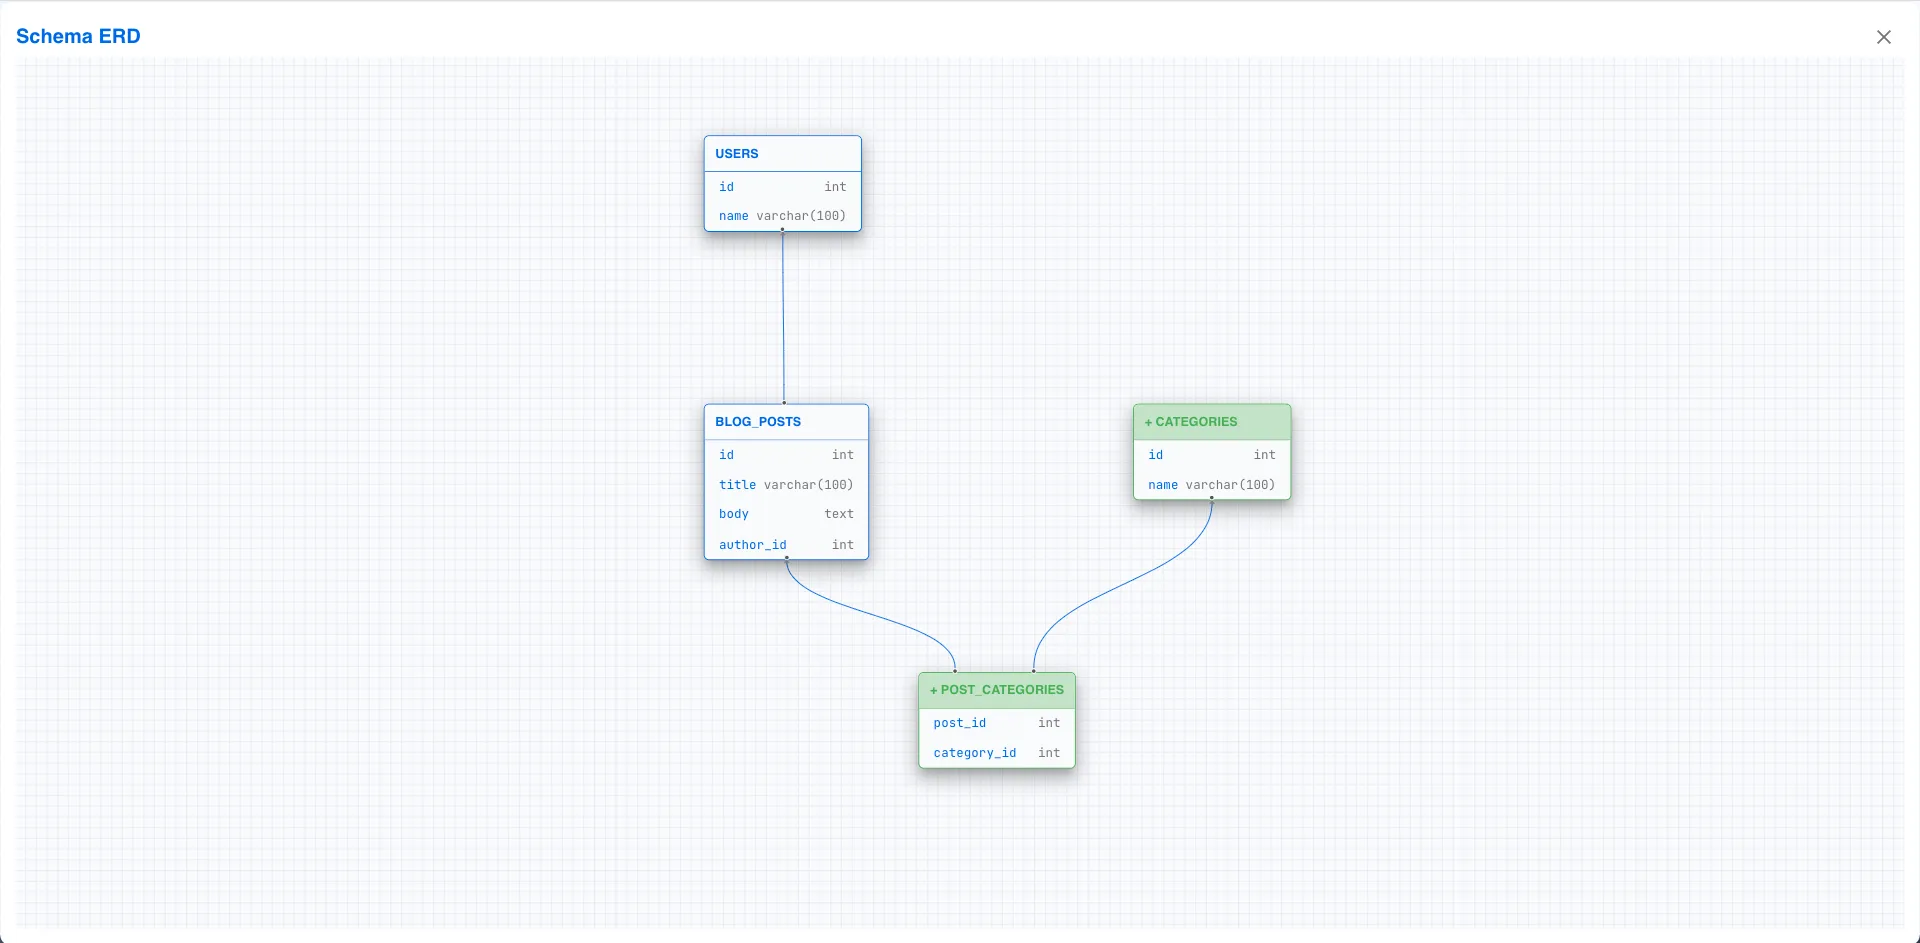
Task: Select the title column in BLOG_POSTS
Action: click(786, 485)
